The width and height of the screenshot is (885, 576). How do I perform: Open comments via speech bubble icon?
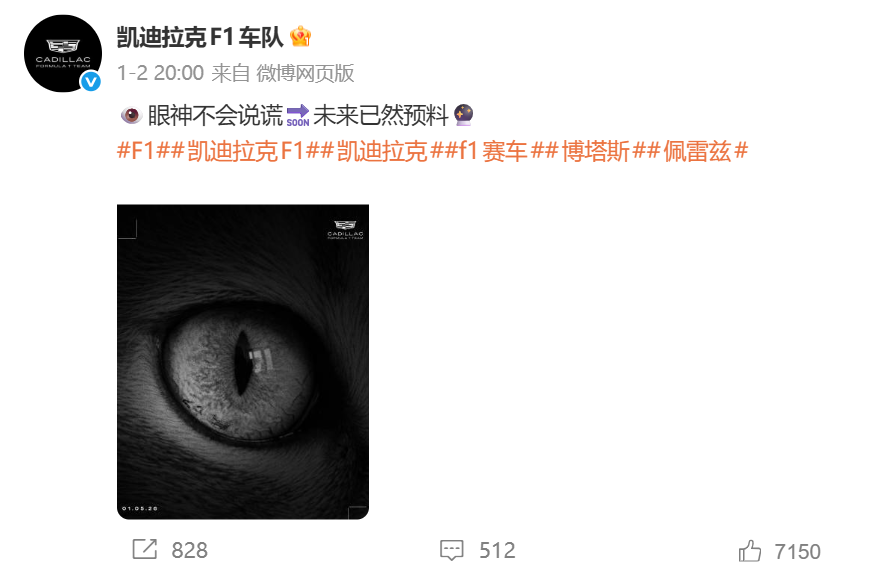pos(452,550)
